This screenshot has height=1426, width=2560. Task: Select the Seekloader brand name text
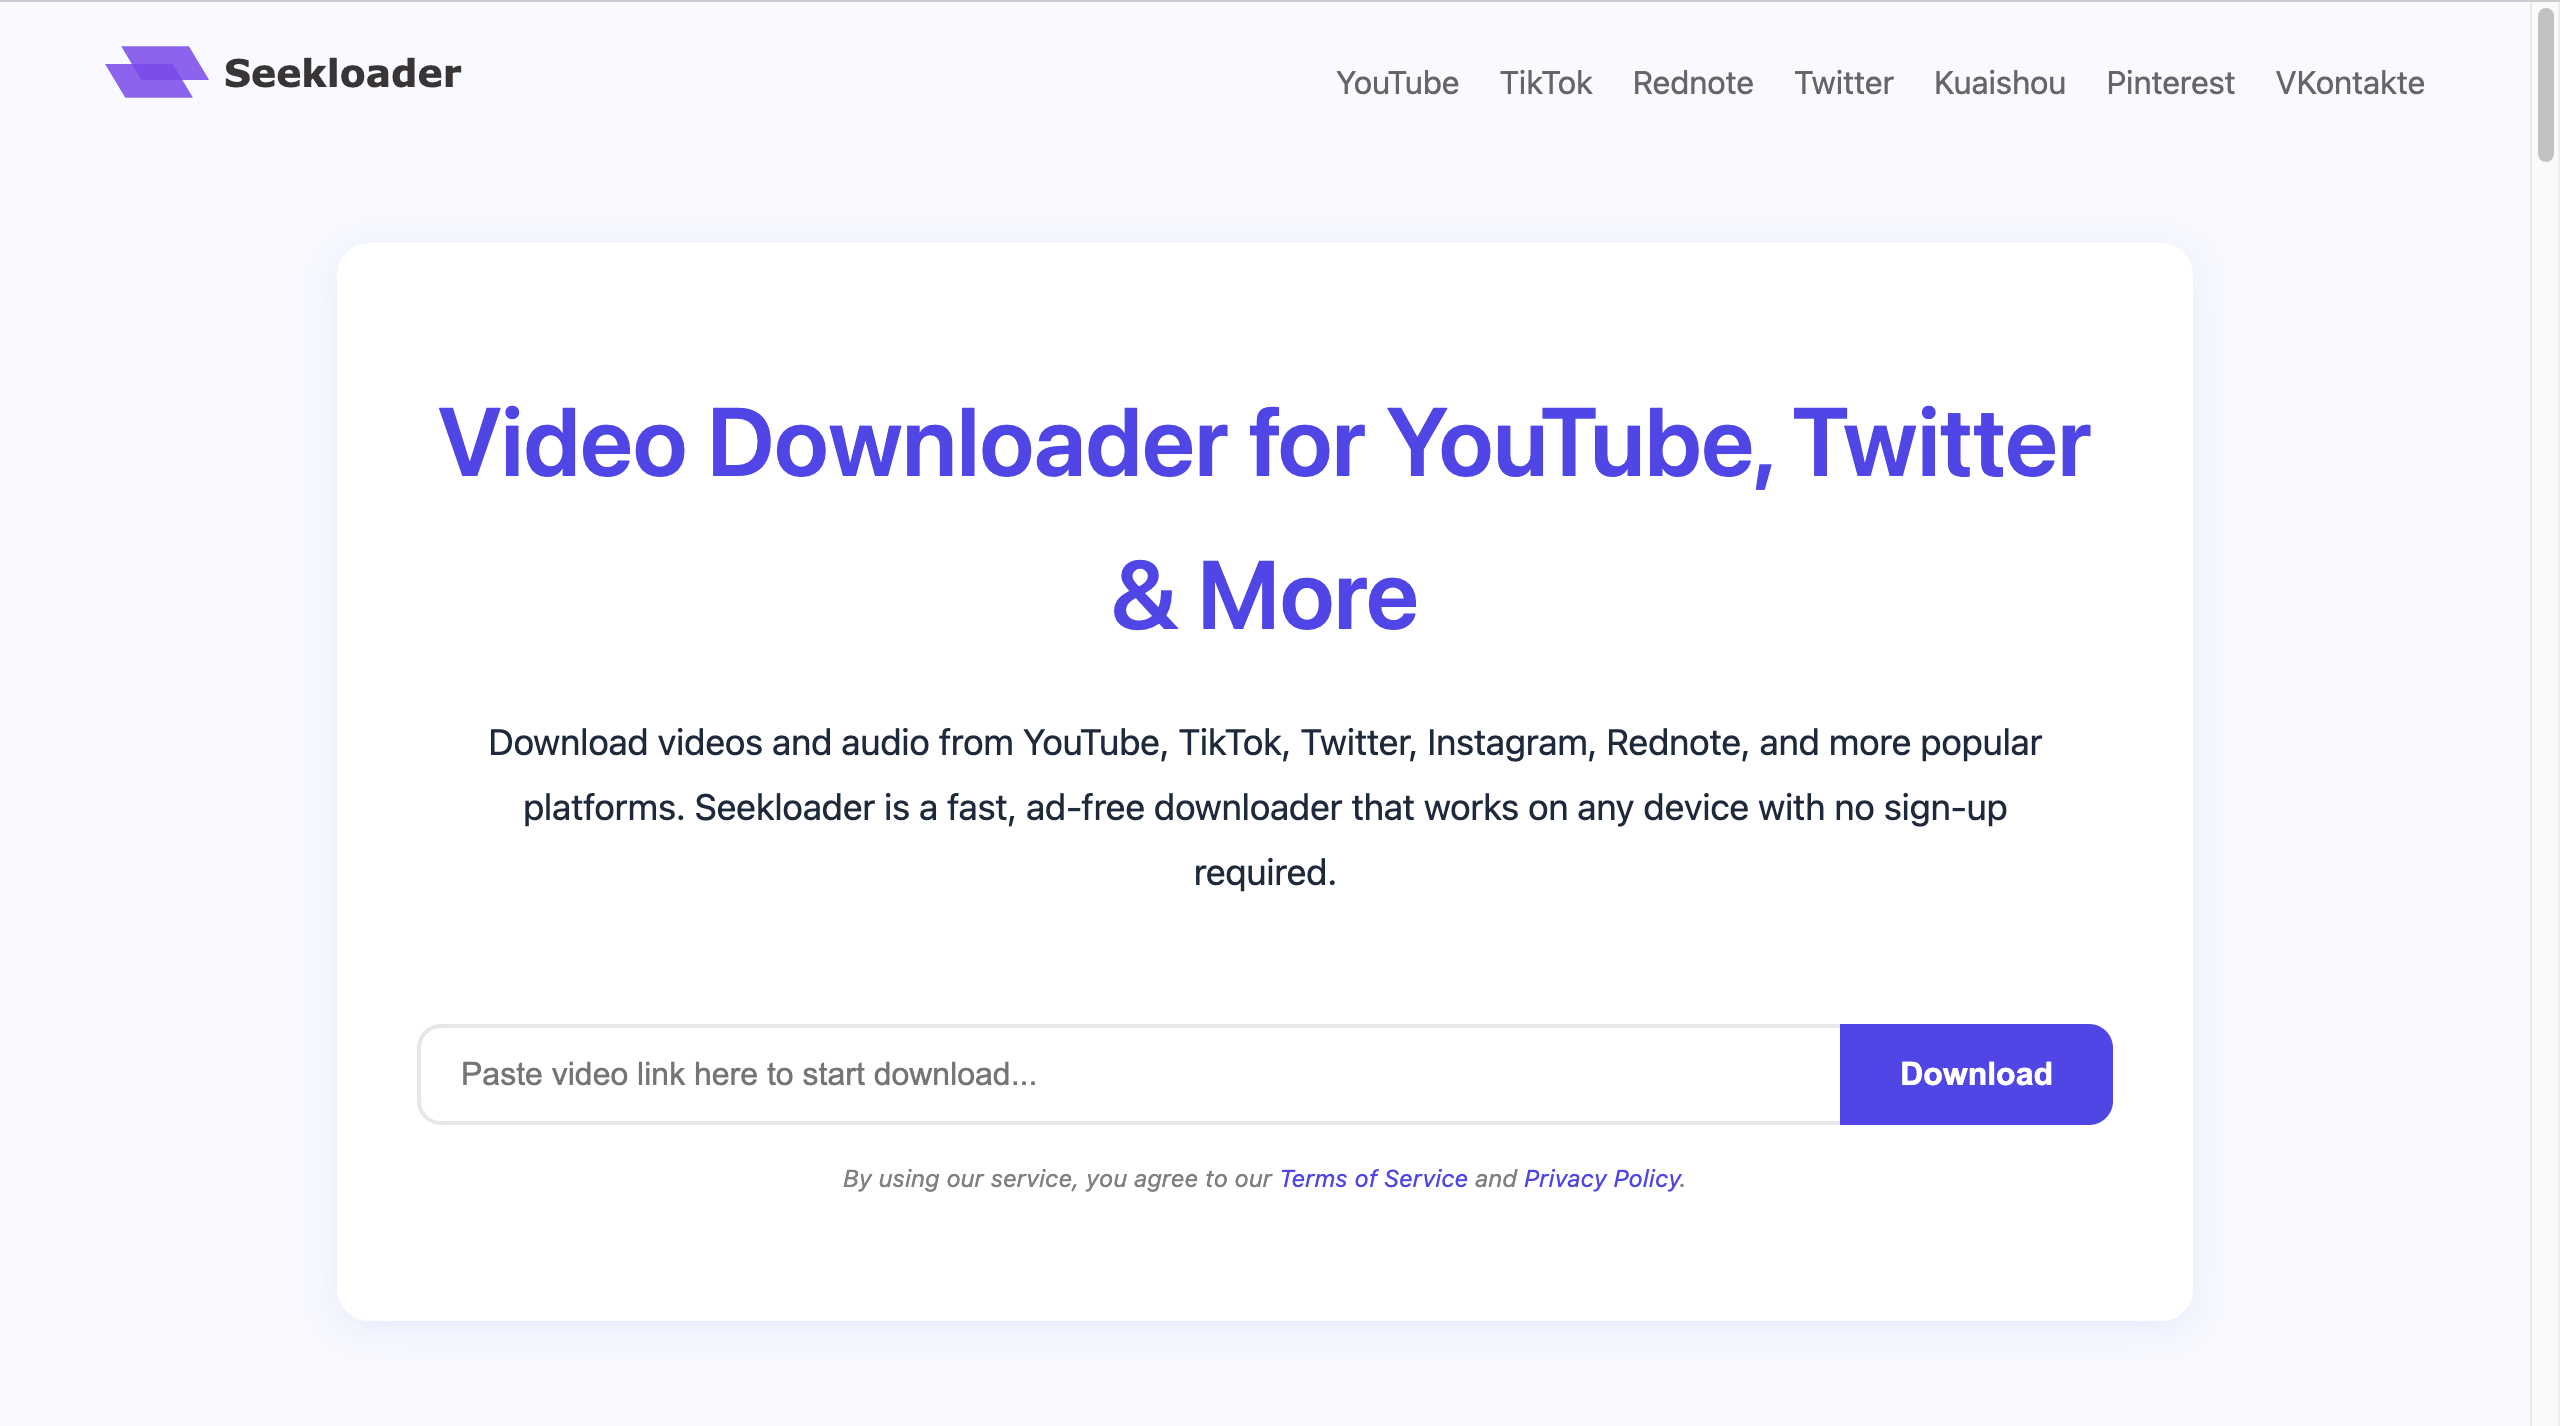341,71
